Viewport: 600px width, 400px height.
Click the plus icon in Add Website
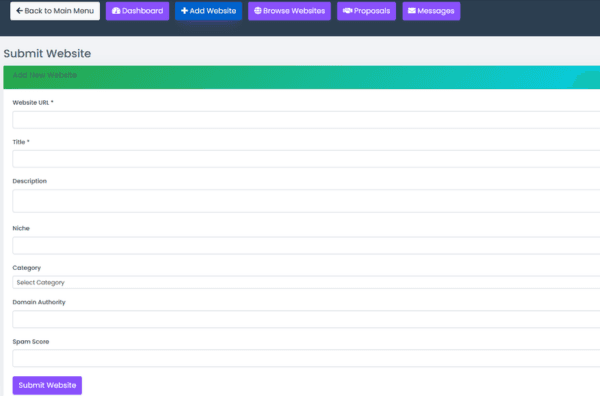tap(184, 11)
